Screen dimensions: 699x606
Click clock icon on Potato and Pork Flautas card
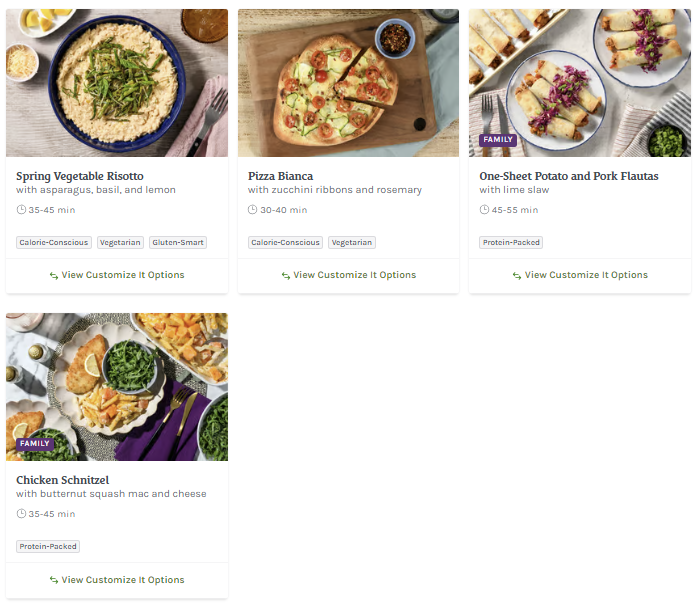point(484,210)
